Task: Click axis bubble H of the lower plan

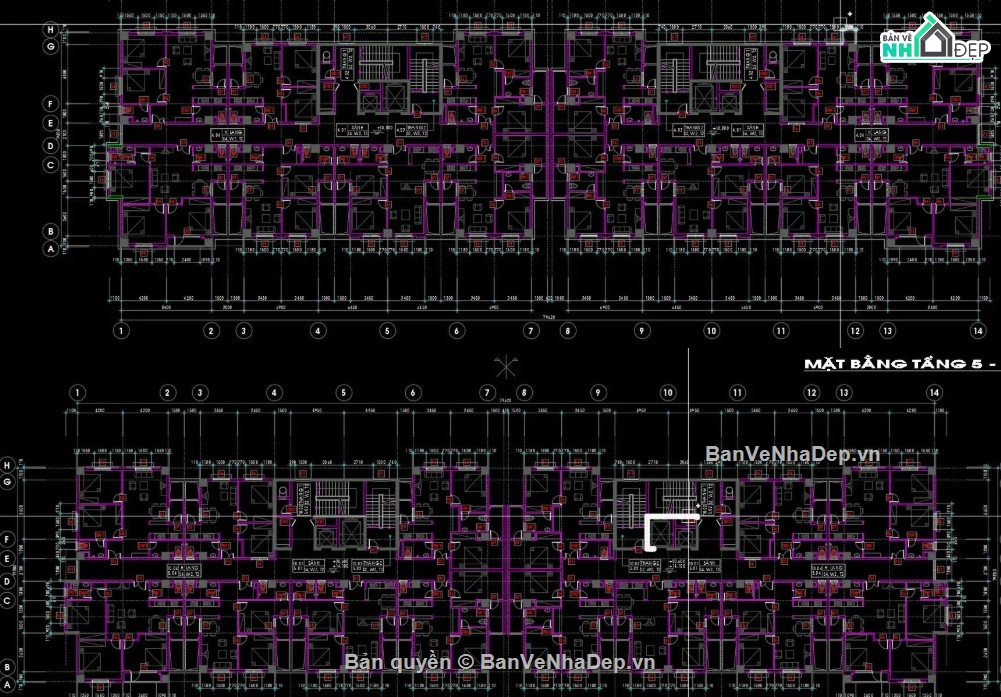Action: point(8,465)
